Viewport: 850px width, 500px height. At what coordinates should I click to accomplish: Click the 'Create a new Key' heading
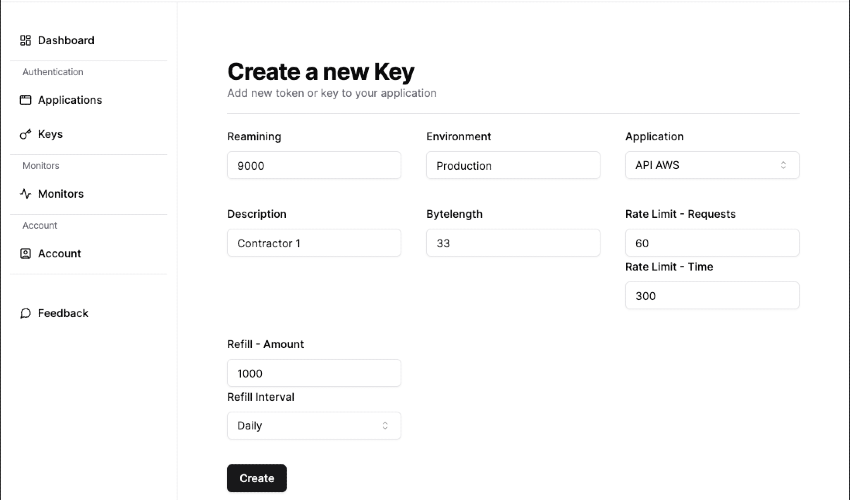click(x=321, y=72)
